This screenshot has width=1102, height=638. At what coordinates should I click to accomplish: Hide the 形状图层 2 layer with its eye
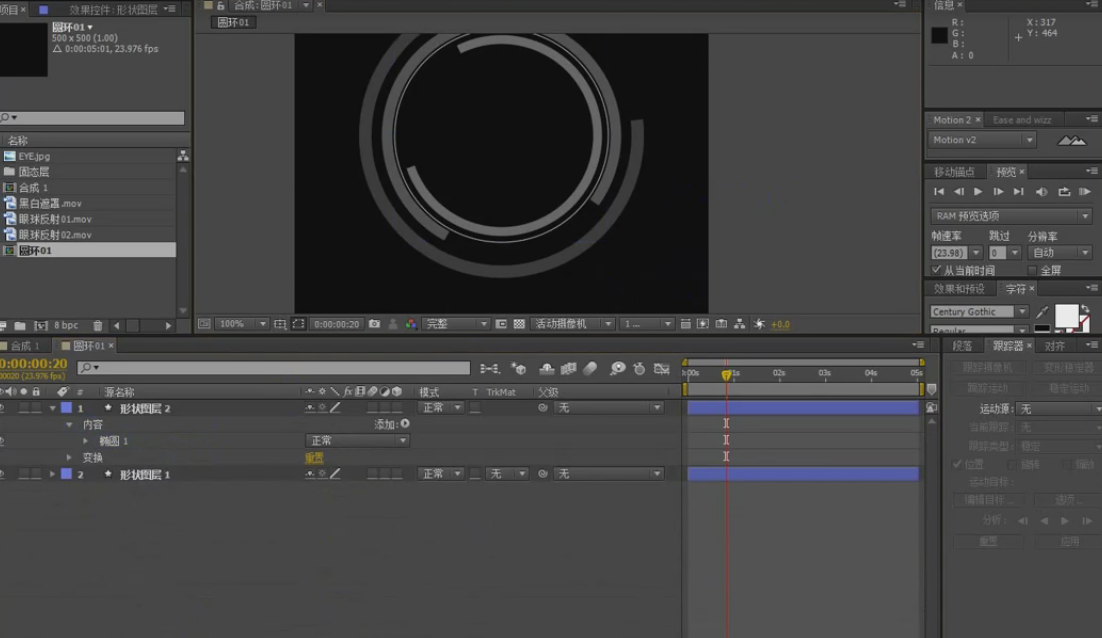(x=3, y=408)
